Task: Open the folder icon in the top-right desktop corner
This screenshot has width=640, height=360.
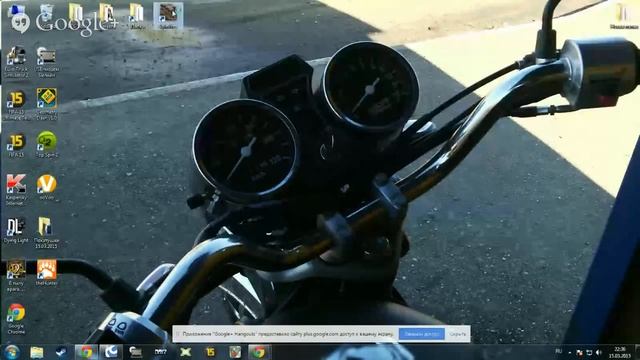Action: tap(624, 16)
